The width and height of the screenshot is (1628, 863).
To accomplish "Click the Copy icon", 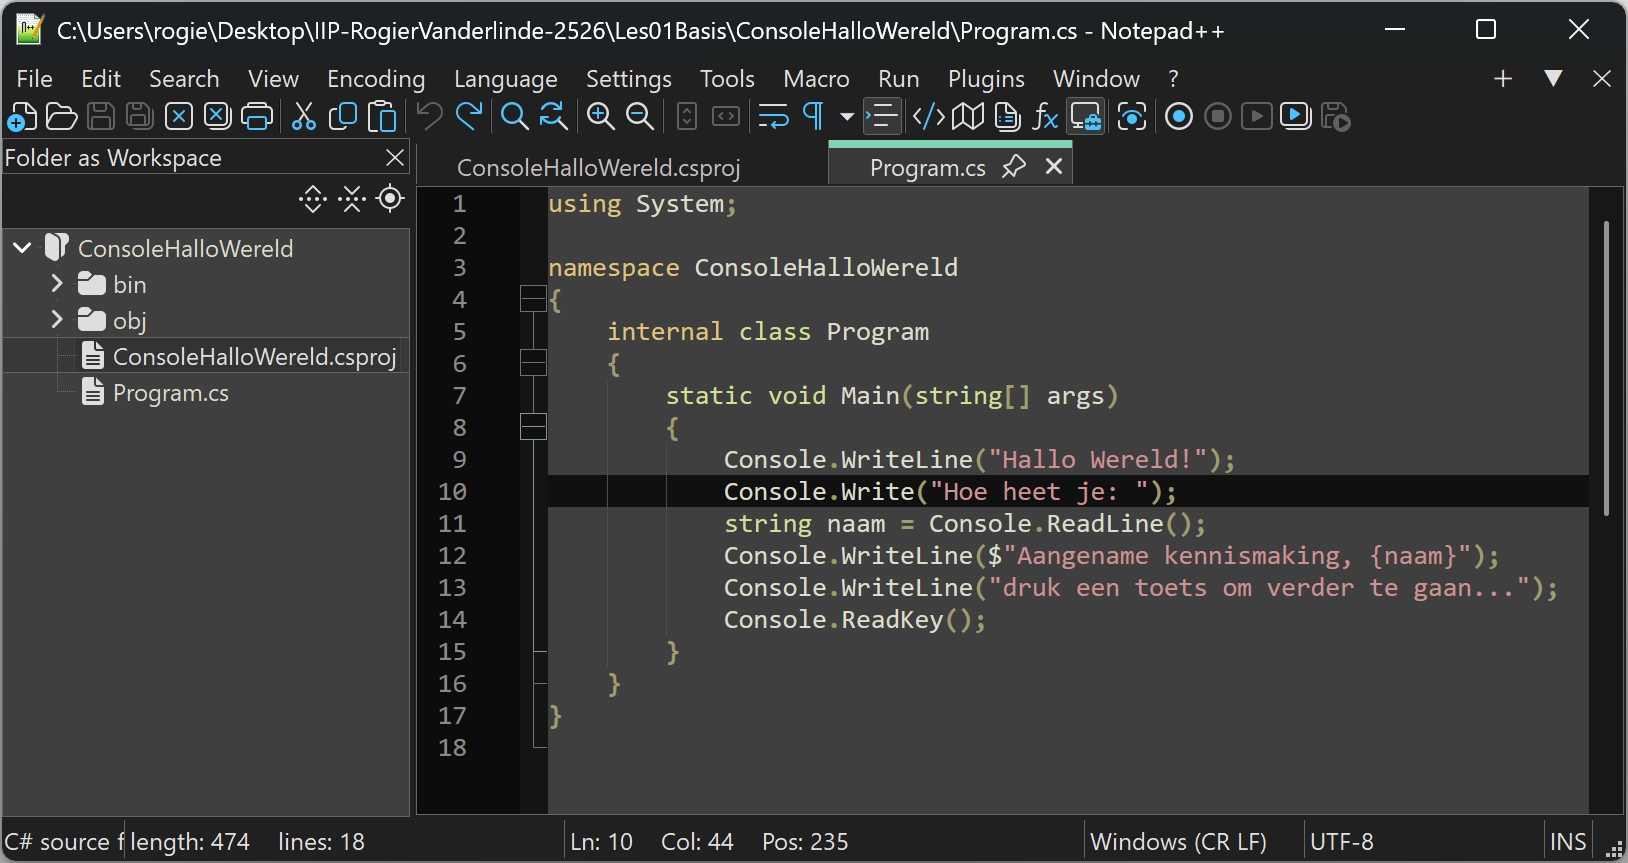I will pos(343,117).
